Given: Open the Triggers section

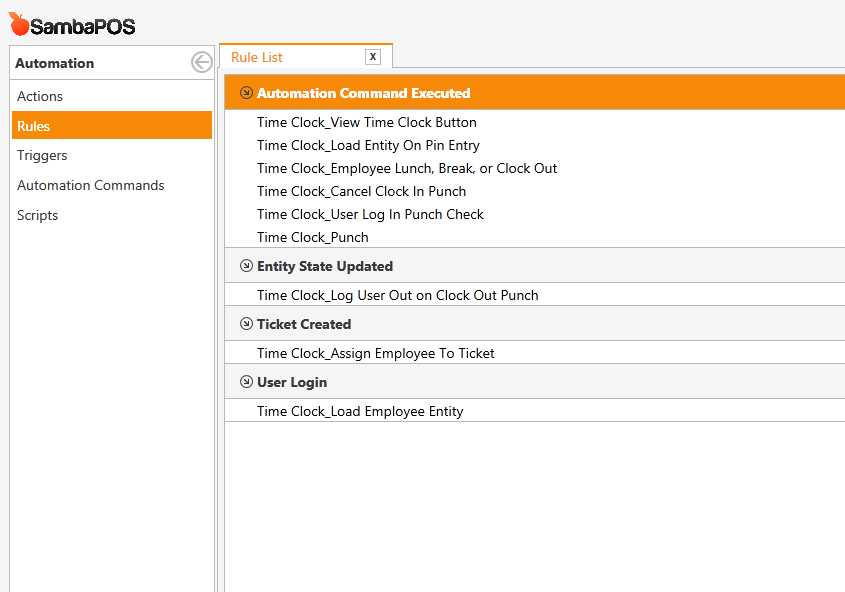Looking at the screenshot, I should (42, 155).
